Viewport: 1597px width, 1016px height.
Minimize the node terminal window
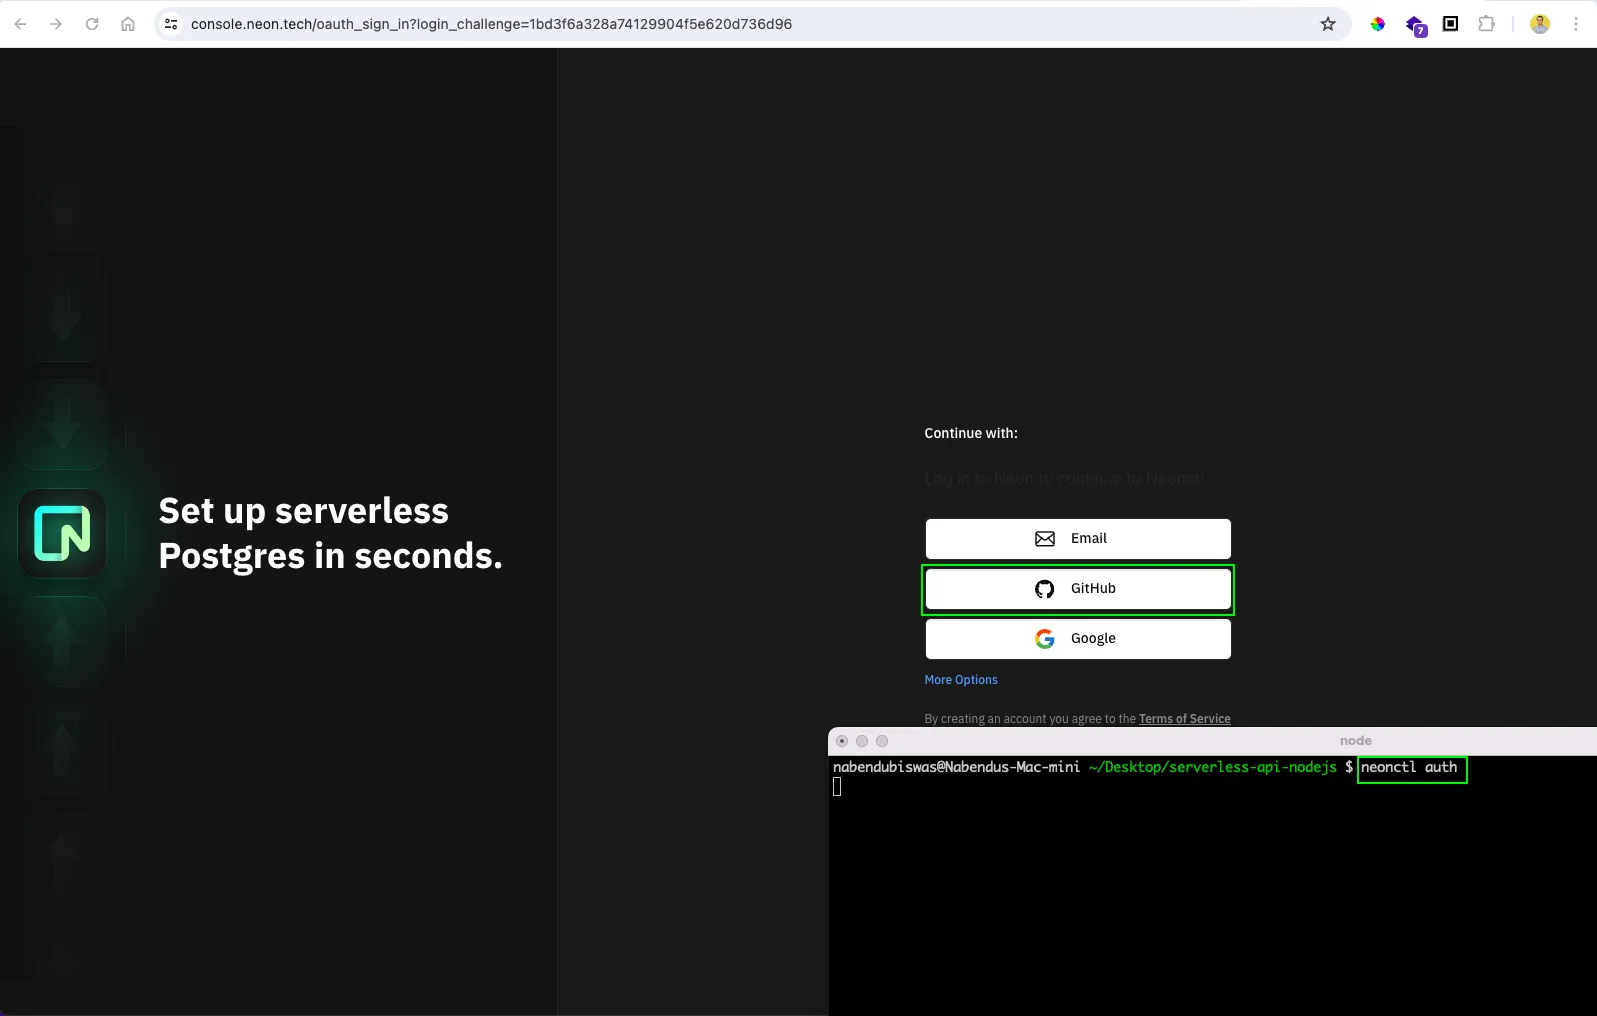[x=862, y=741]
